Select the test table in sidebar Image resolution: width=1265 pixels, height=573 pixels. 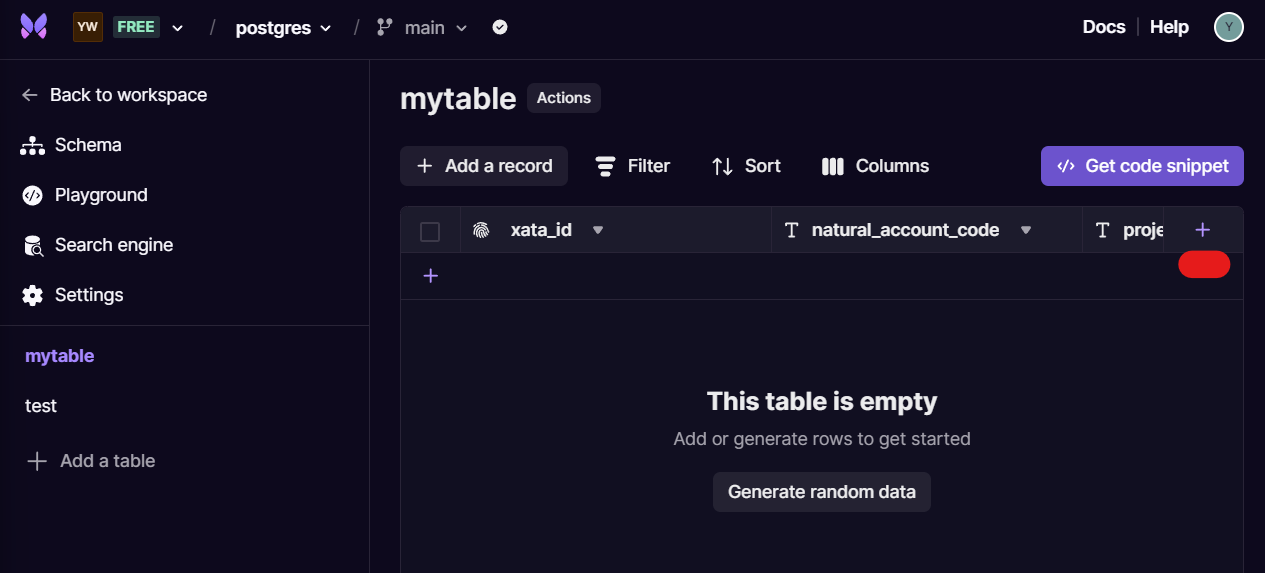[x=41, y=406]
